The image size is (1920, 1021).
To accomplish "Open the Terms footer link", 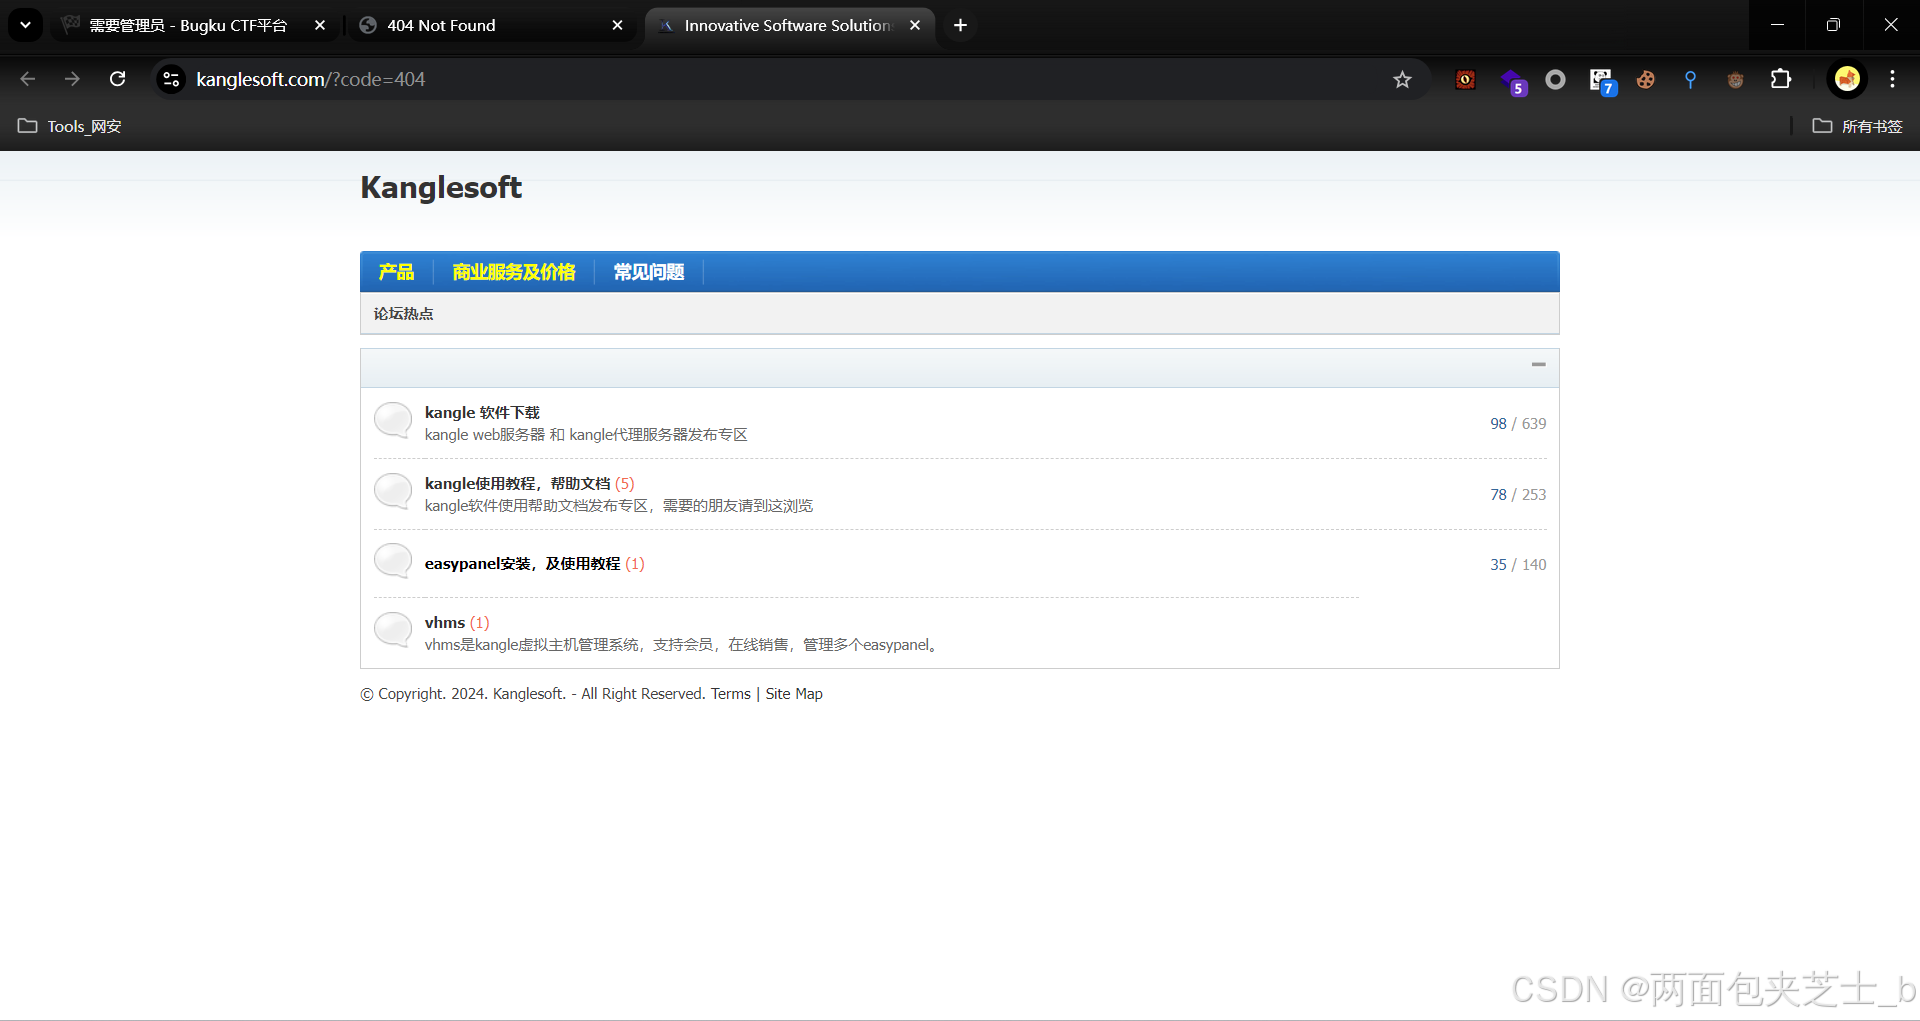I will [x=731, y=694].
